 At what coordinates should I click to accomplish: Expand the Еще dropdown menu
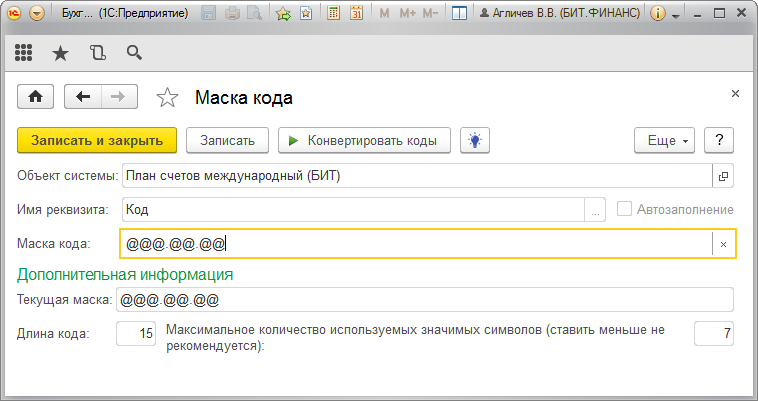pos(665,141)
